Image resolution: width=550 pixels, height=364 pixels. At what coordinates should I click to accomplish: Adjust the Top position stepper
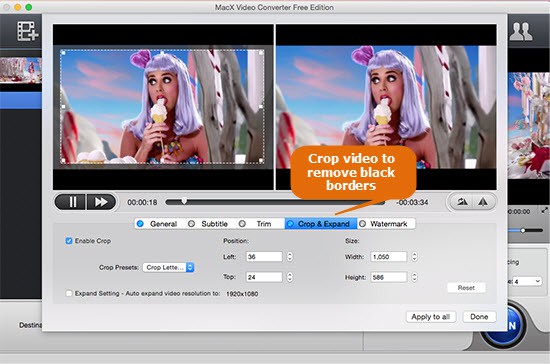(x=290, y=277)
